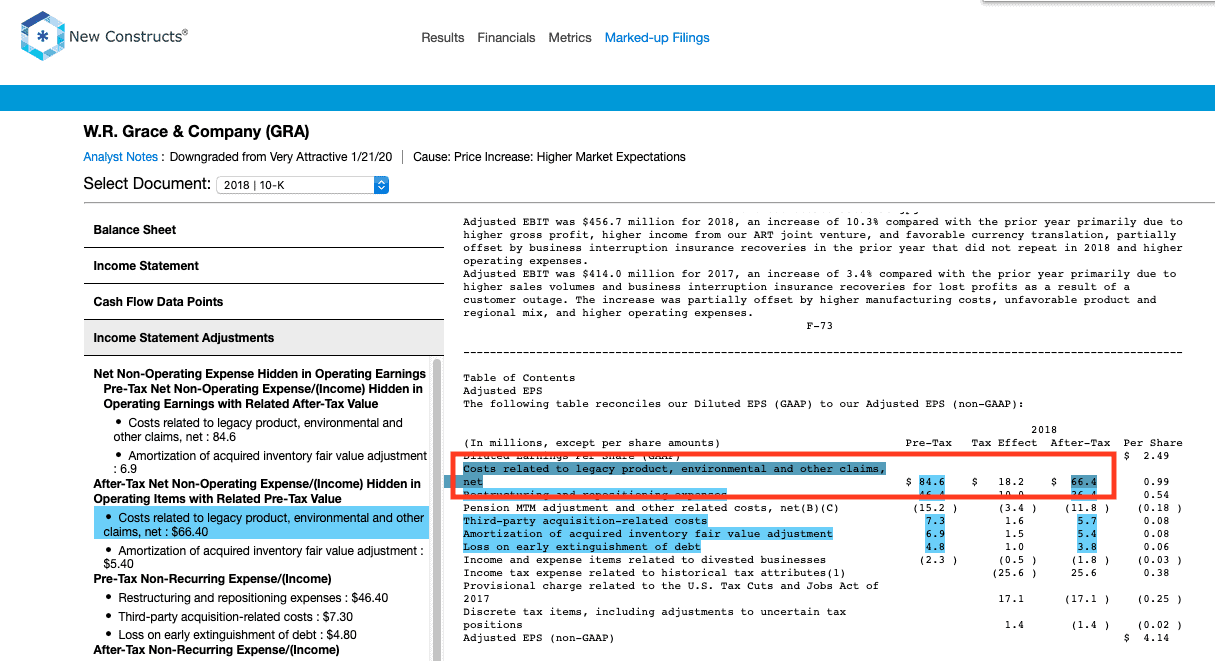Click highlighted pre-tax value 7.3
1215x661 pixels.
[x=935, y=521]
